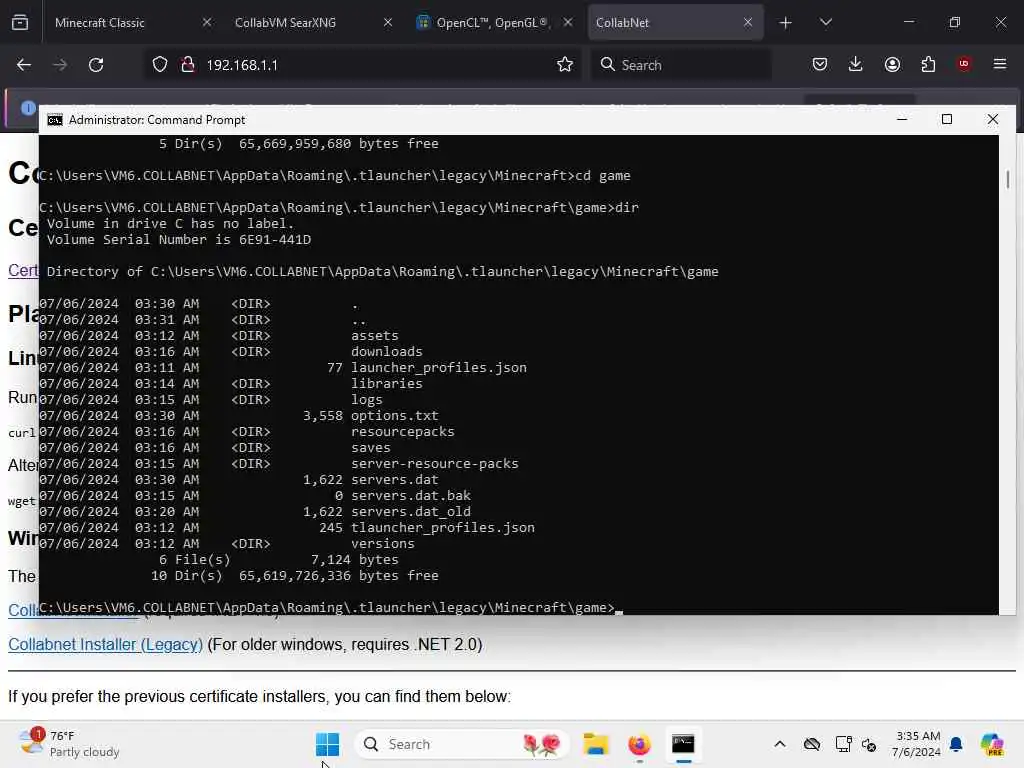Screen dimensions: 1024x768
Task: Minimize the Command Prompt window
Action: [x=902, y=120]
